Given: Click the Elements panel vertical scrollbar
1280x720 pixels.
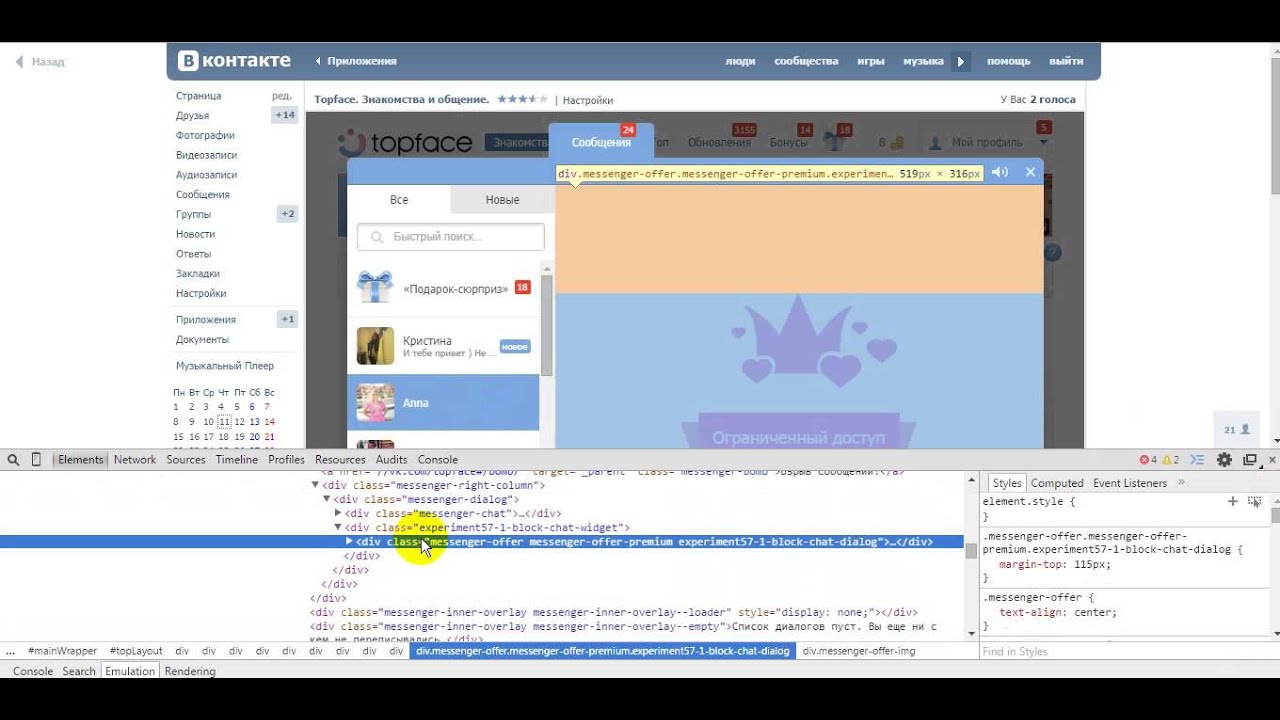Looking at the screenshot, I should 971,553.
